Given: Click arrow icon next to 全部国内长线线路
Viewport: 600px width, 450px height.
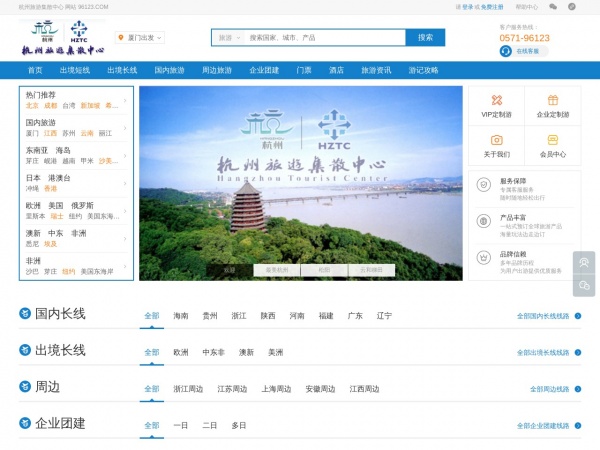Looking at the screenshot, I should point(578,316).
